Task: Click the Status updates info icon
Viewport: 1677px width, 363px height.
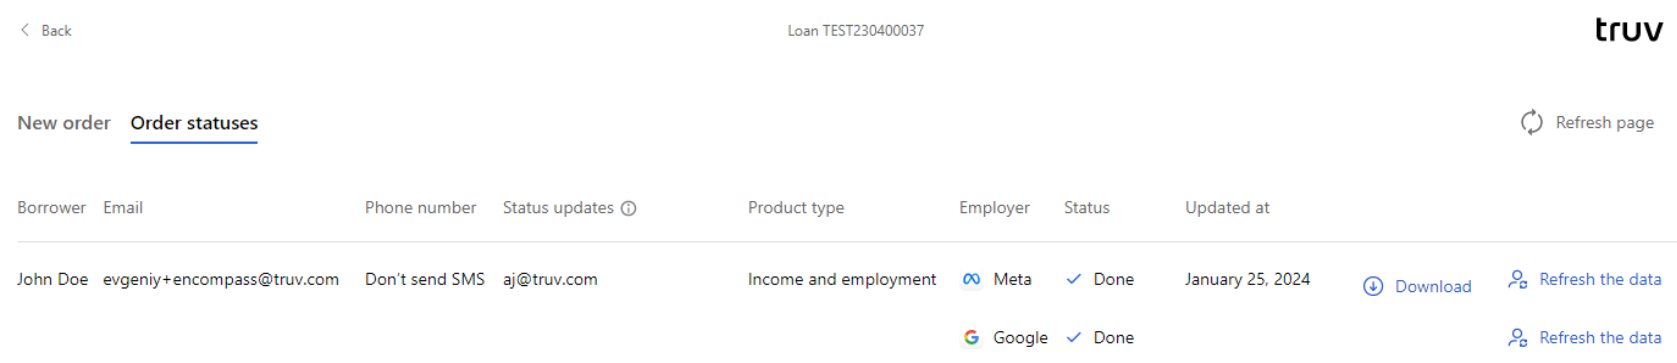Action: pyautogui.click(x=629, y=208)
